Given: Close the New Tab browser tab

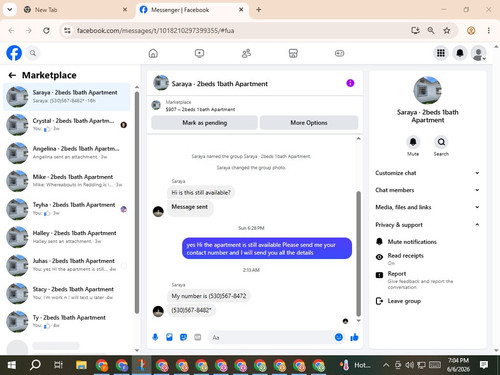Looking at the screenshot, I should (x=125, y=10).
